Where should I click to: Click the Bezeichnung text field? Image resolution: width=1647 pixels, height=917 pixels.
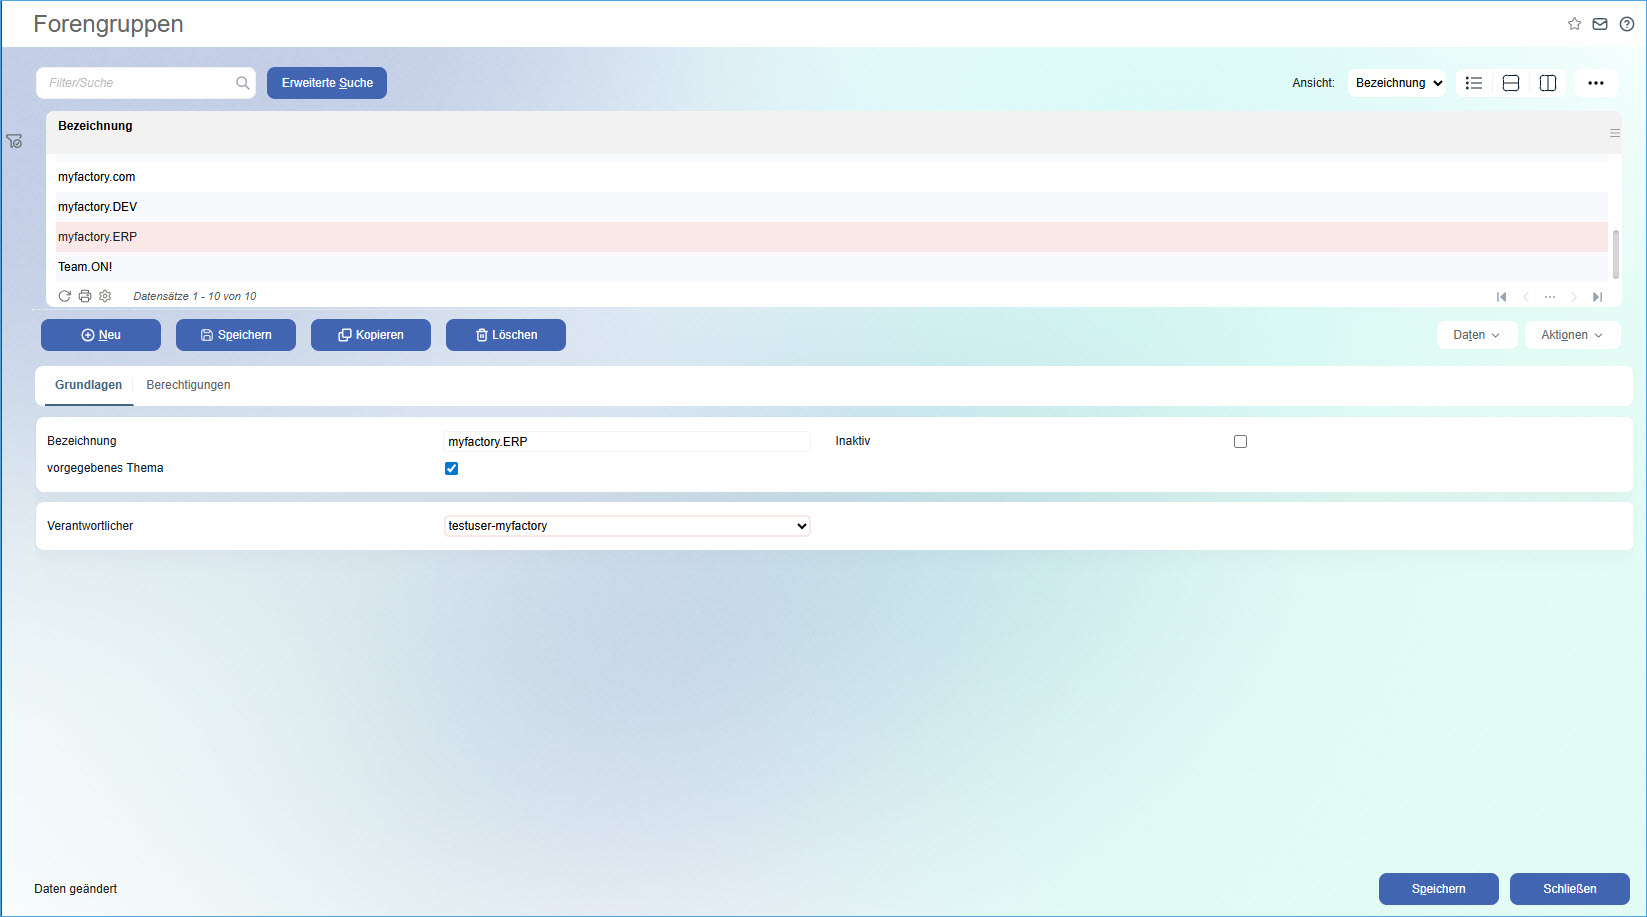click(x=627, y=441)
